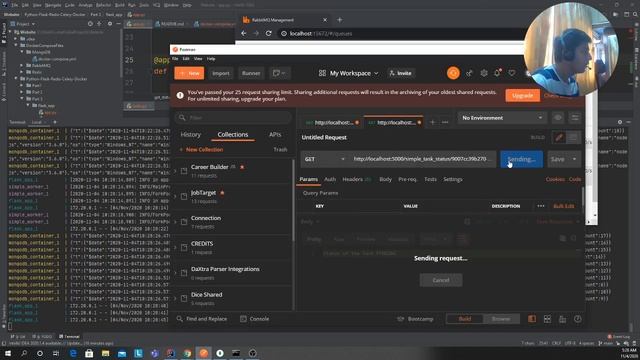Click the orange sync icon in Postman header
The height and width of the screenshot is (360, 640).
tap(453, 73)
